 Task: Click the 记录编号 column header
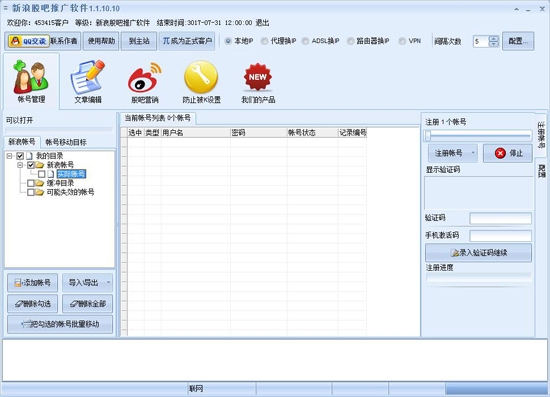point(353,133)
